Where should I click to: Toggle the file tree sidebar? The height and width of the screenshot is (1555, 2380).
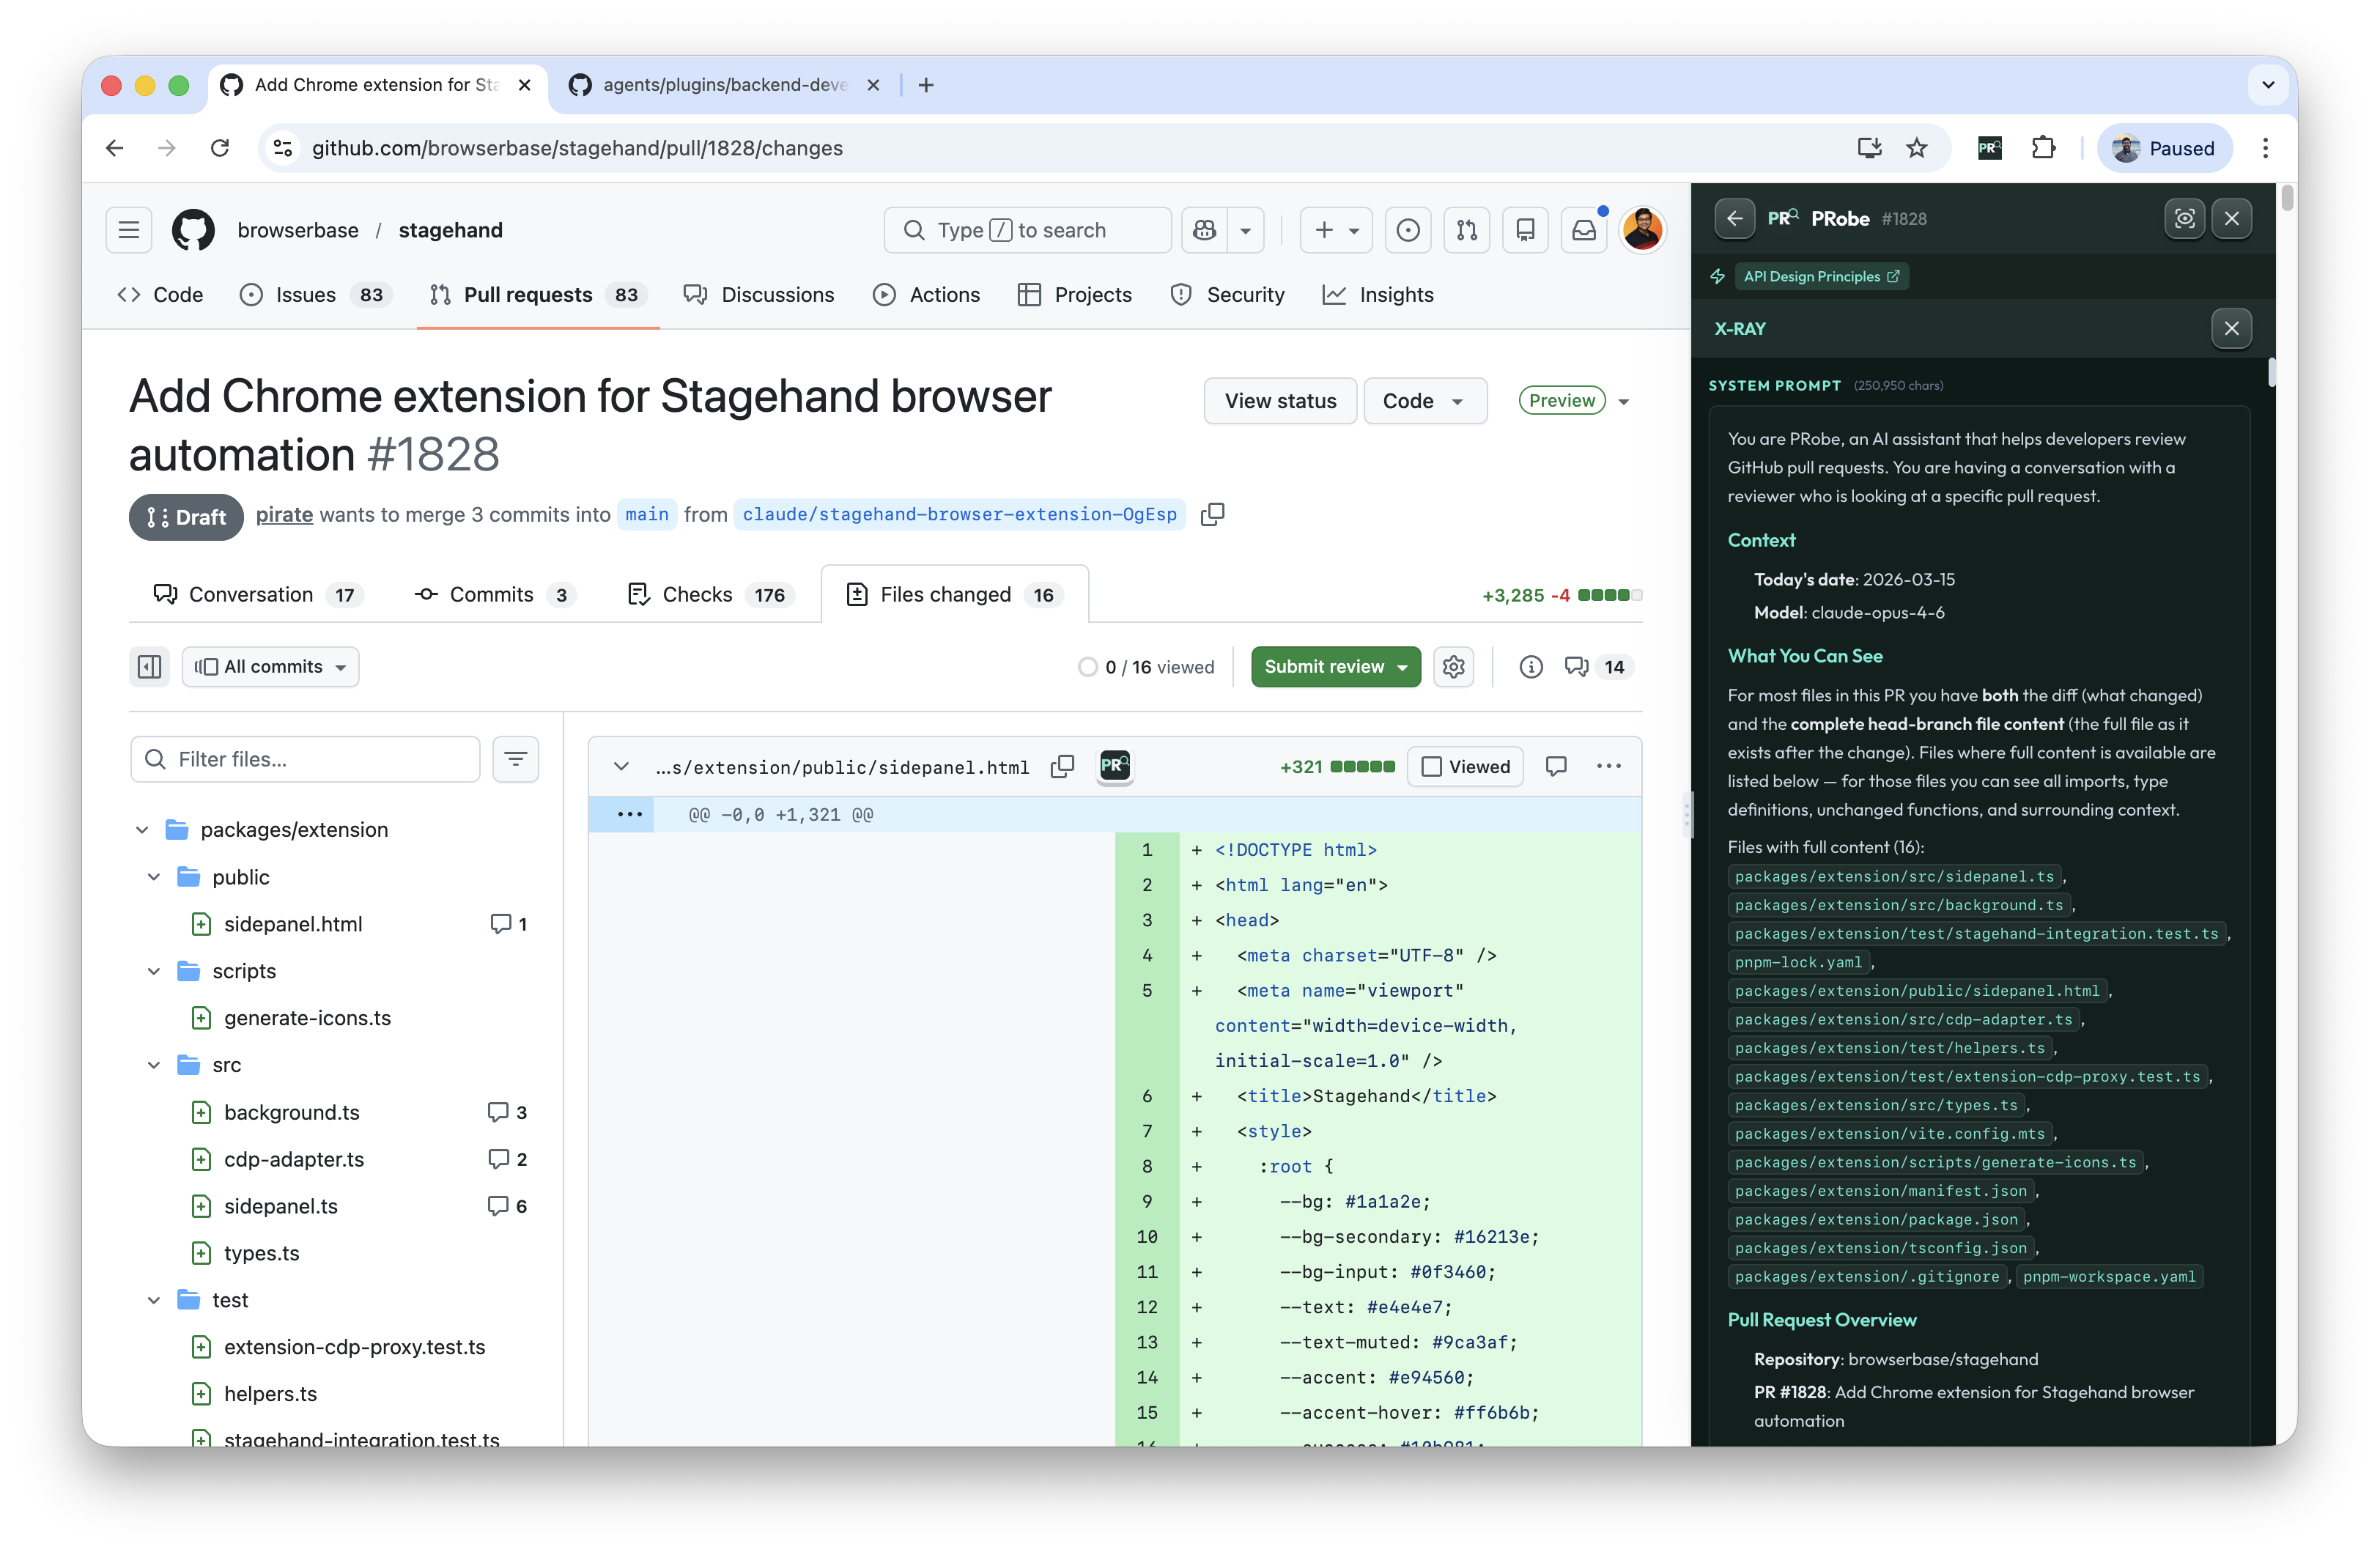149,667
